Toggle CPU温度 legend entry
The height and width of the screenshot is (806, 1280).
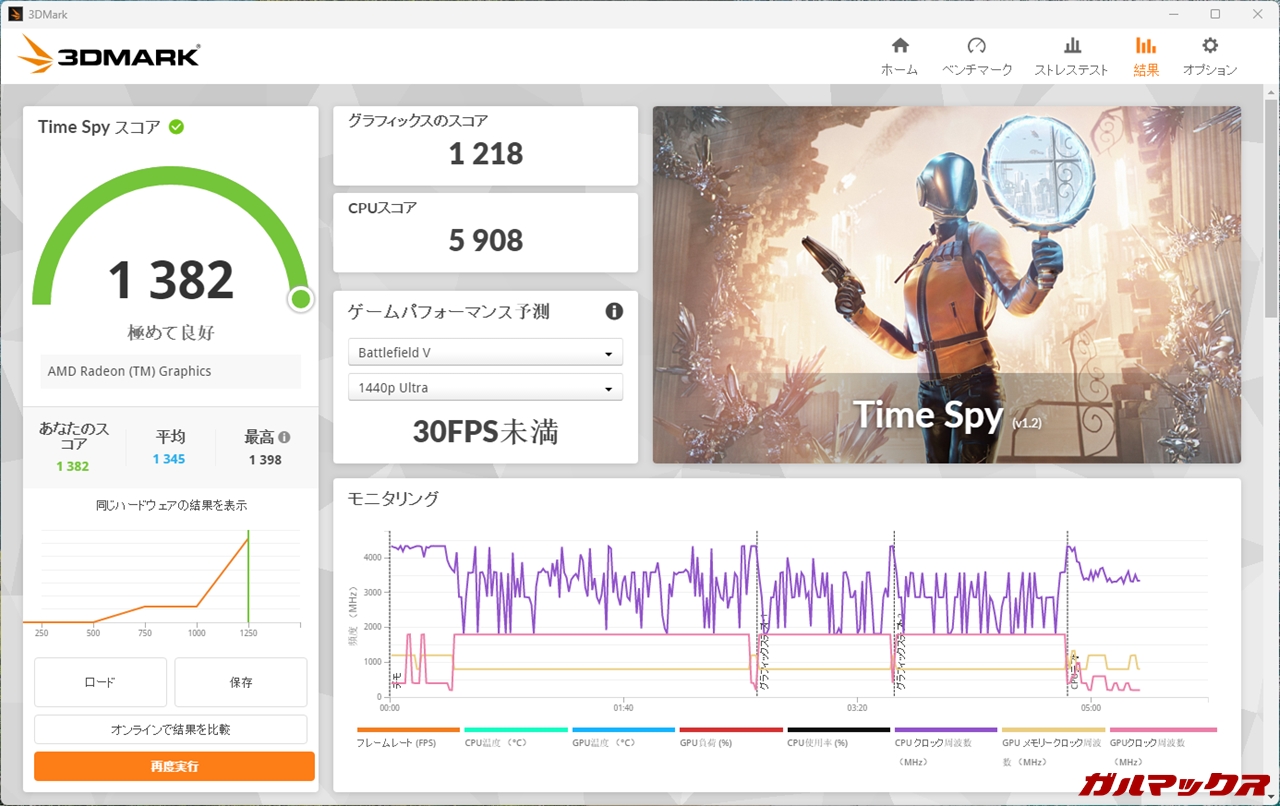click(x=516, y=738)
